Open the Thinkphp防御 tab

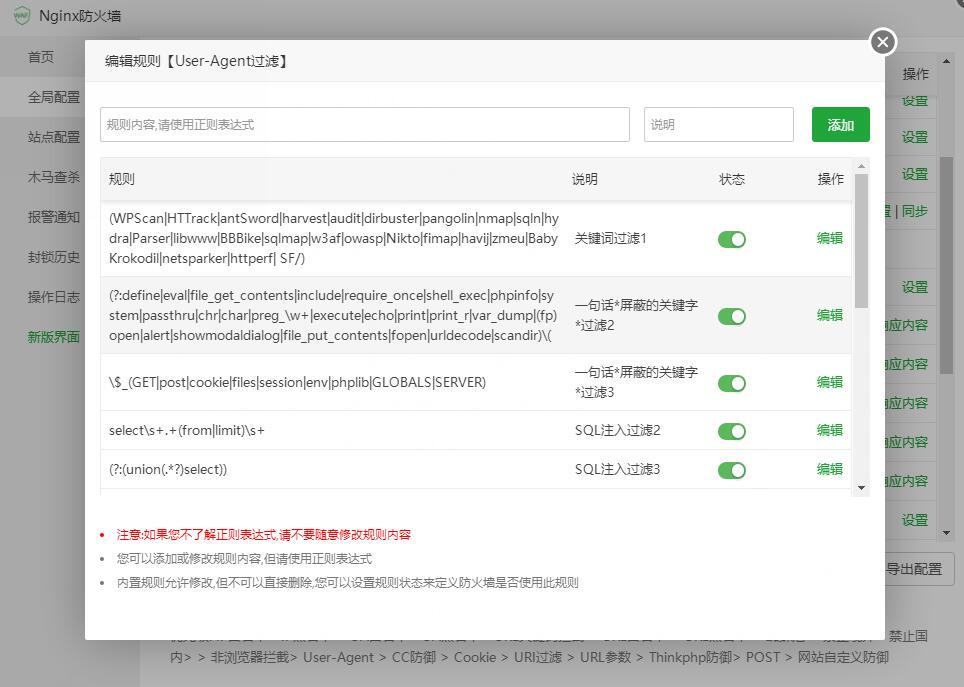point(689,658)
